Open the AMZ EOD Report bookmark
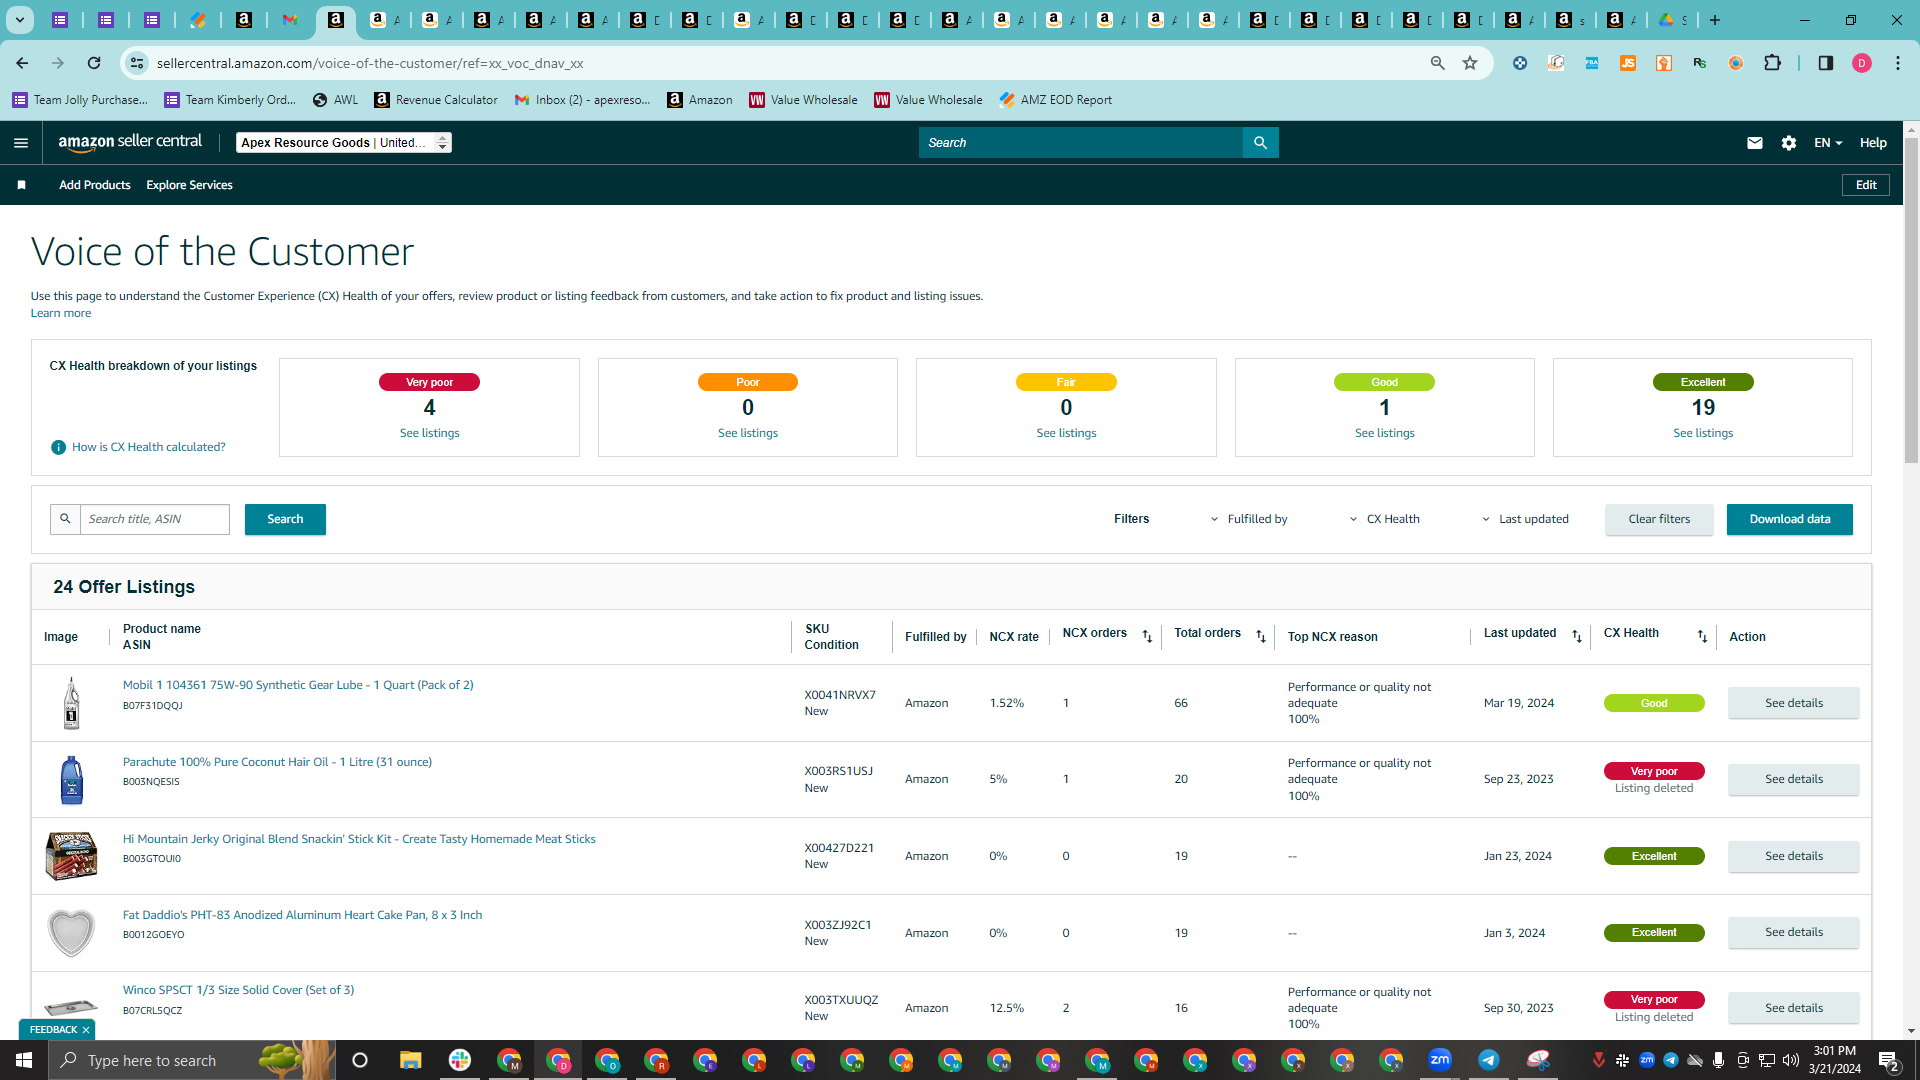The height and width of the screenshot is (1080, 1920). click(1055, 100)
